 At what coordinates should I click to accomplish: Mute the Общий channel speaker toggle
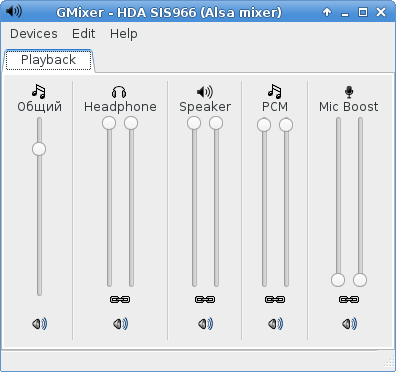(40, 324)
